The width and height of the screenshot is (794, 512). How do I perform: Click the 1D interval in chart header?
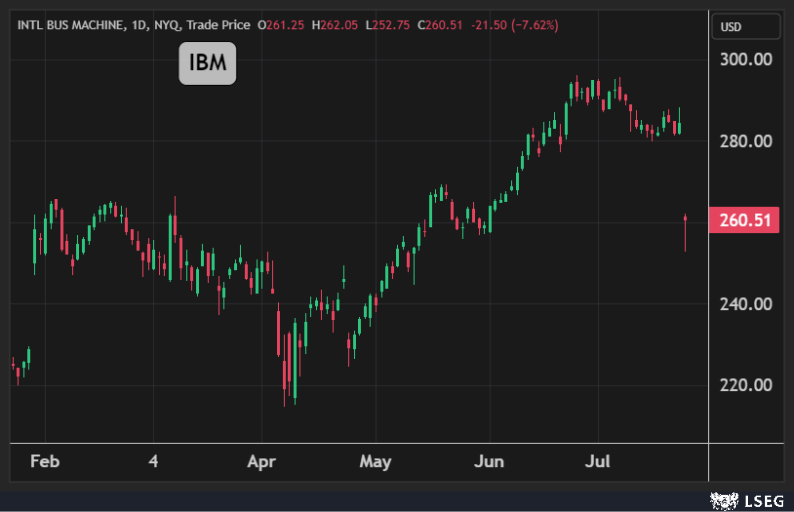[138, 24]
